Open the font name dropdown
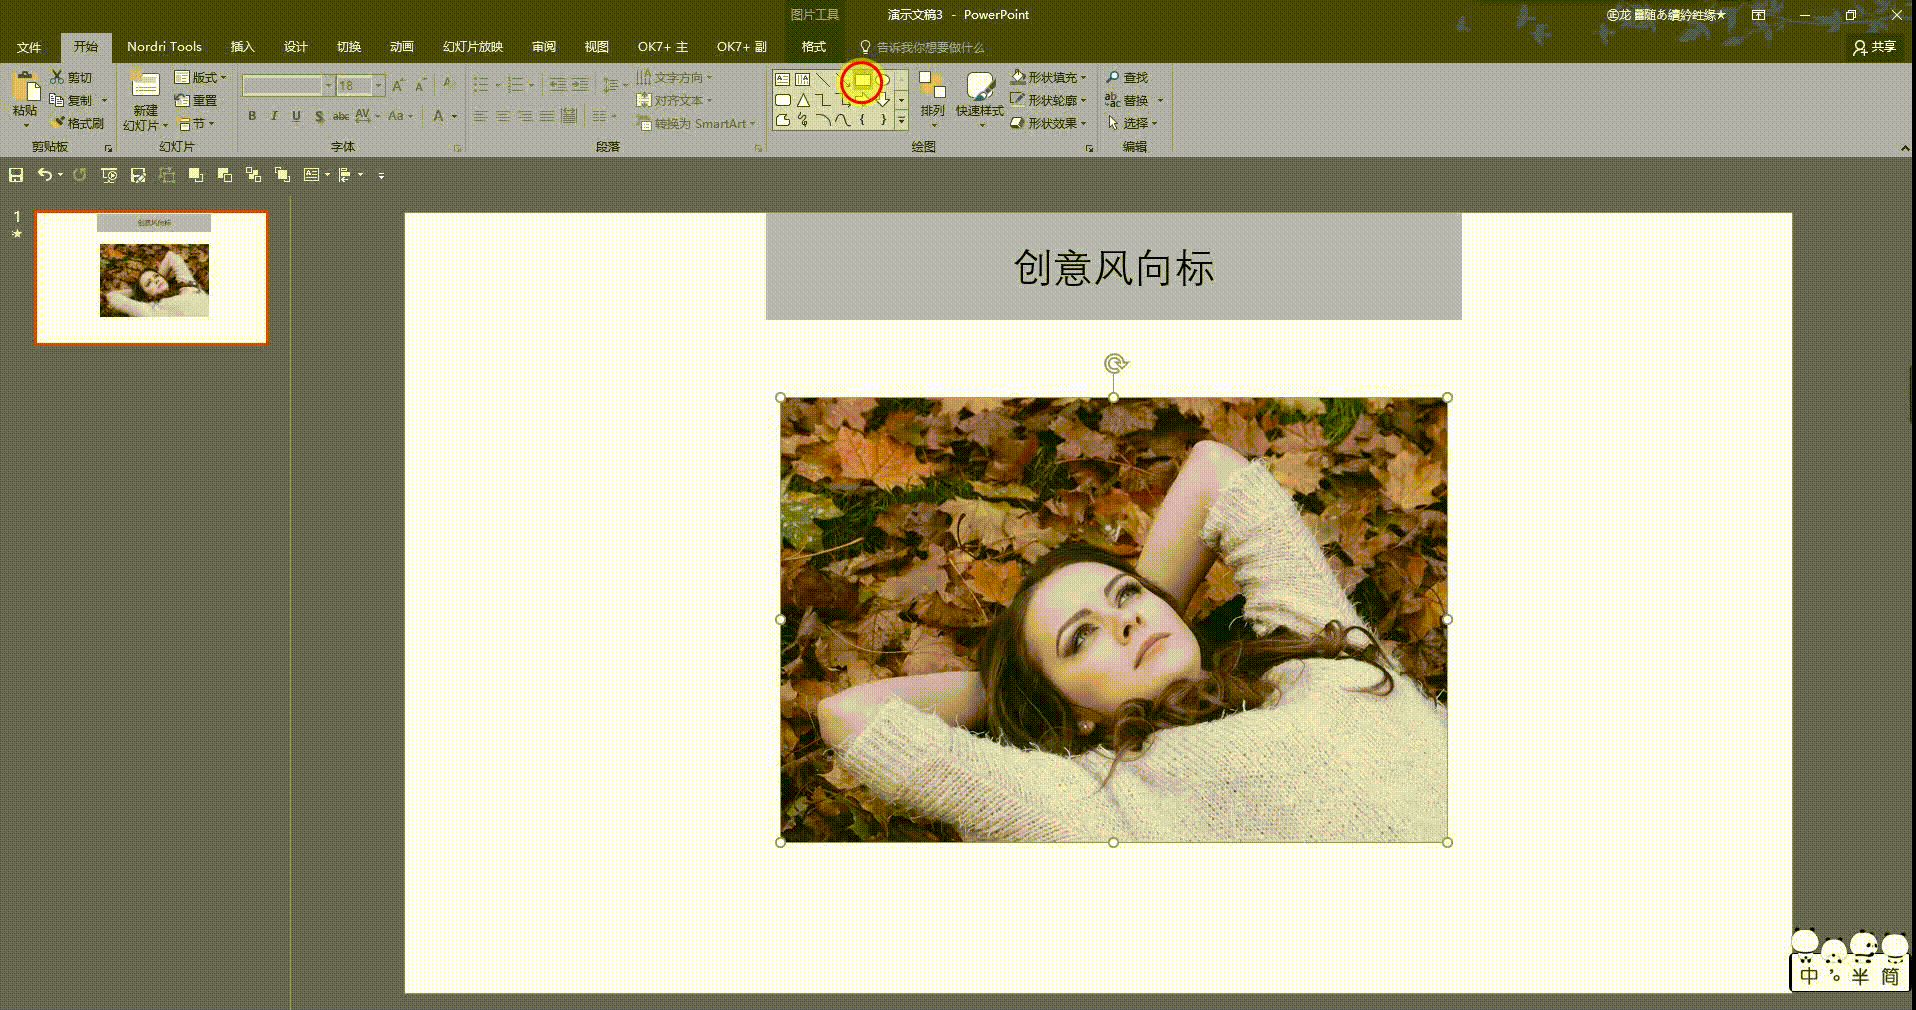This screenshot has width=1916, height=1010. tap(327, 86)
